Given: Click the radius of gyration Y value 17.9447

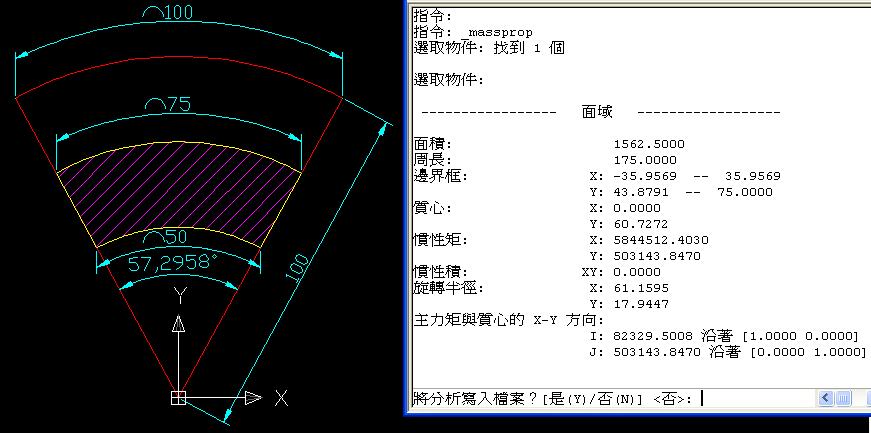Looking at the screenshot, I should (641, 305).
